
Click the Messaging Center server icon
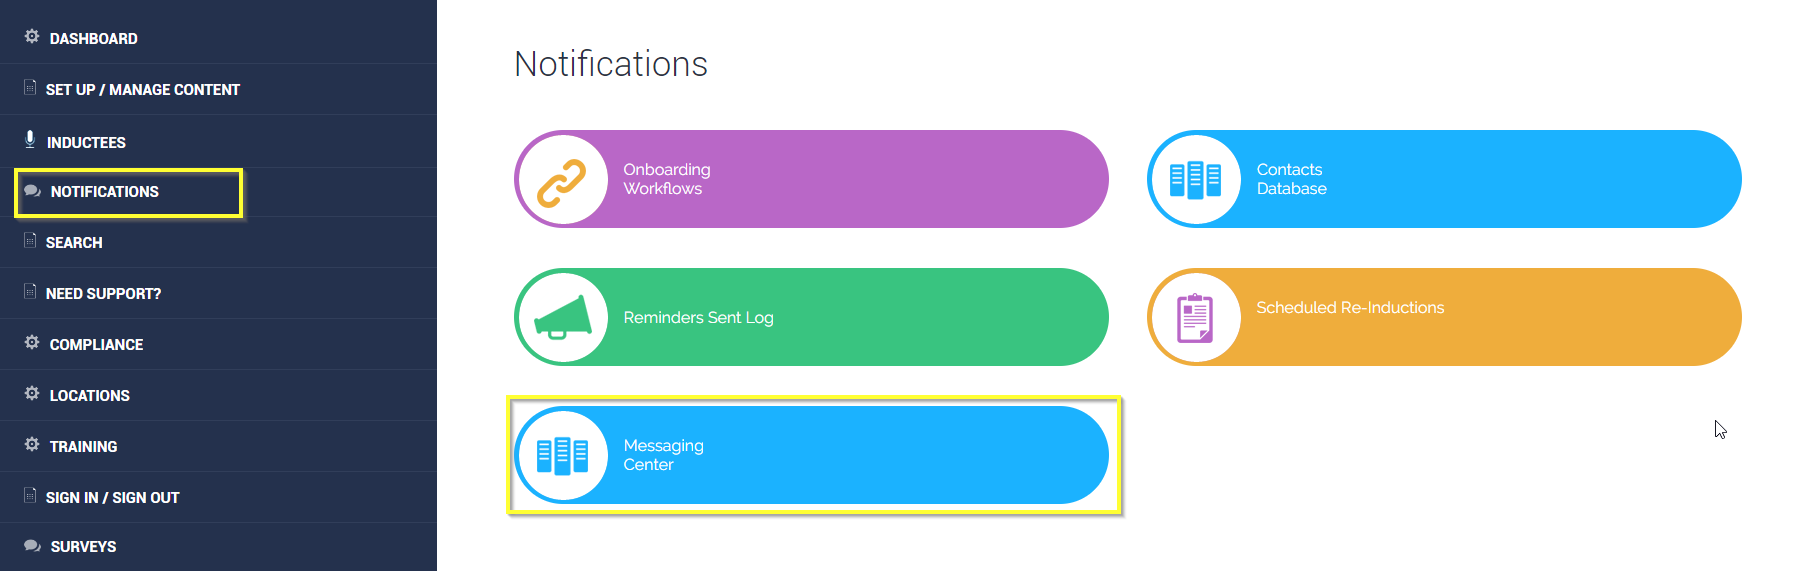point(562,456)
